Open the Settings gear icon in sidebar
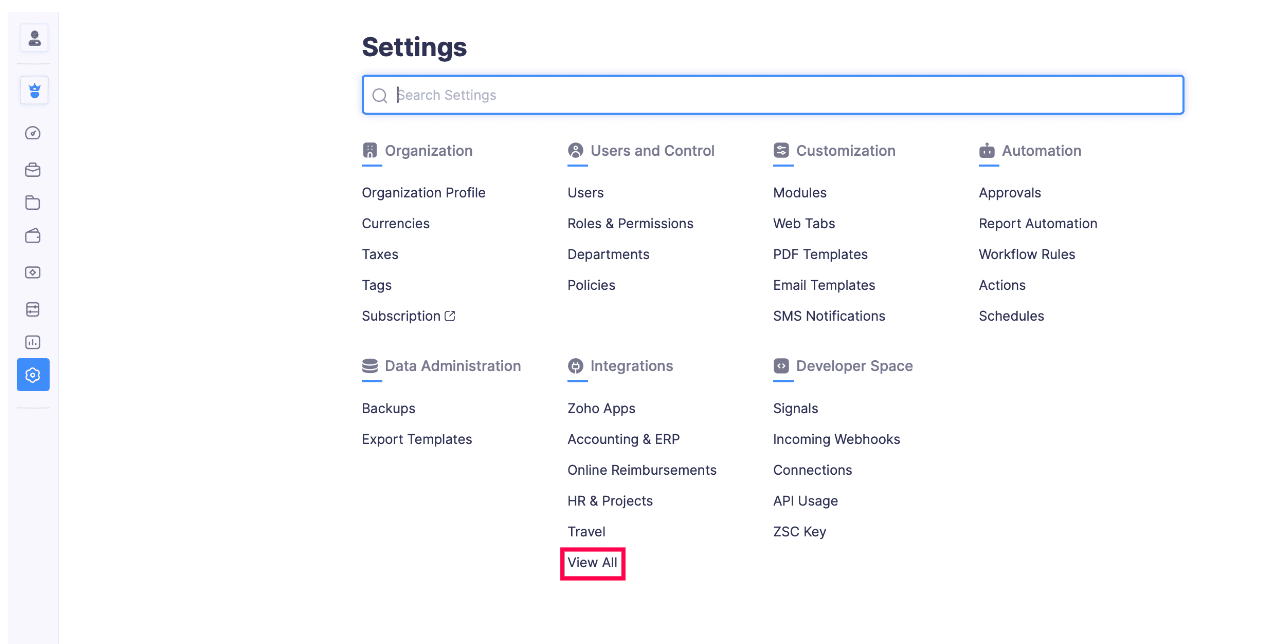 [x=33, y=375]
